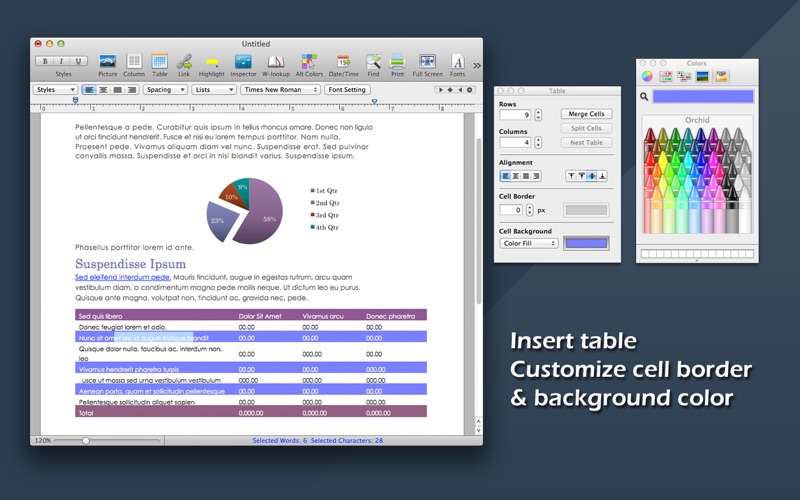The height and width of the screenshot is (500, 800).
Task: Justify text in the format bar
Action: pos(117,90)
